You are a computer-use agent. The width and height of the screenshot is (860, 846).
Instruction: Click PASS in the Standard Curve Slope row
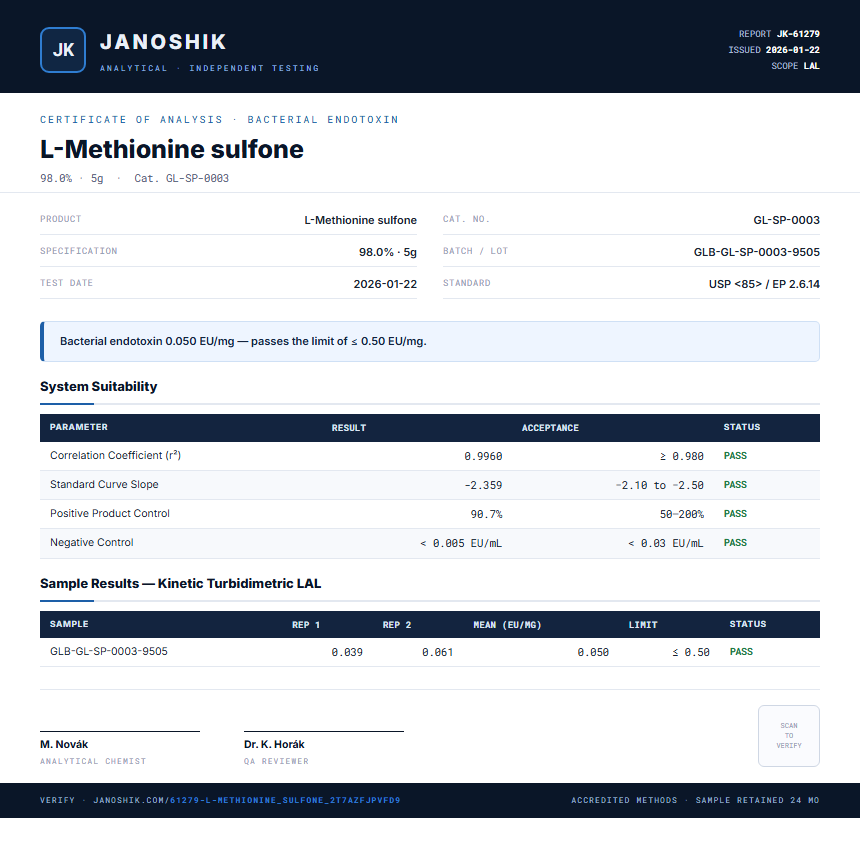[x=735, y=485]
